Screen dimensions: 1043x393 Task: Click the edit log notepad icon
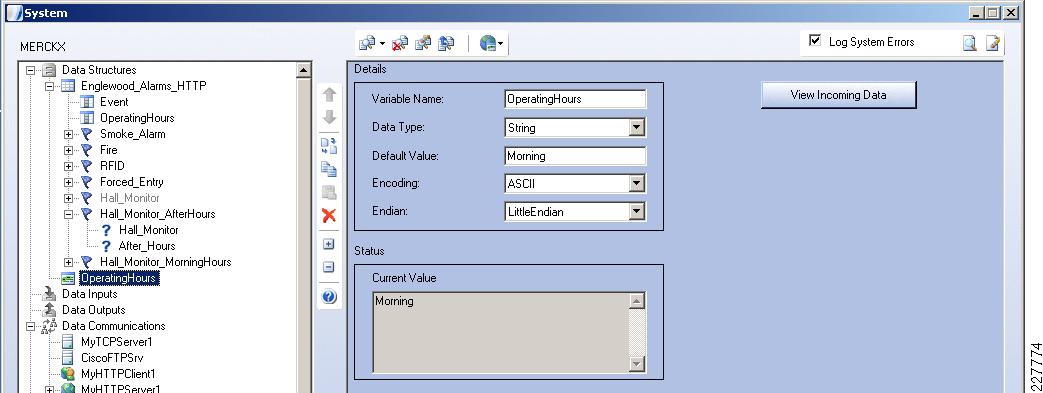993,43
